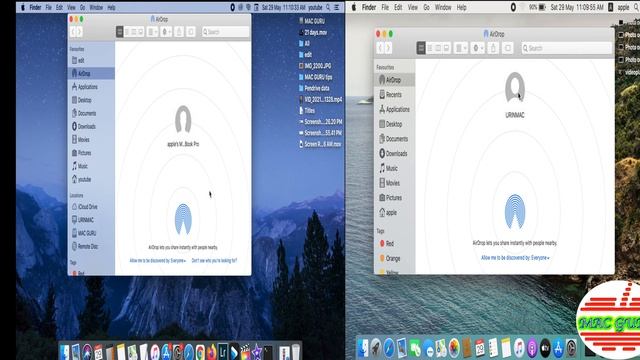Screen dimensions: 640x360
Task: Open the Window menu on the left Mac
Action: [96, 7]
